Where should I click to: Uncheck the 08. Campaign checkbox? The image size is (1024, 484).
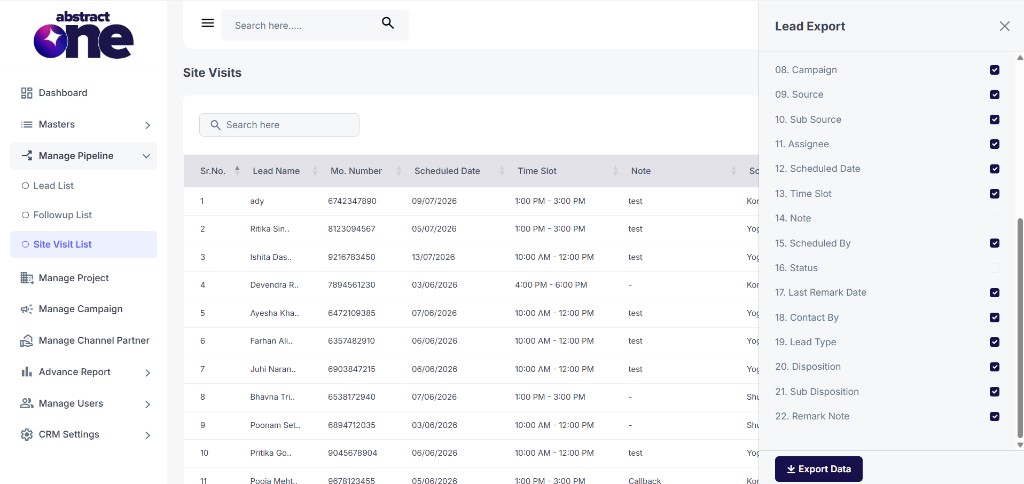click(994, 70)
